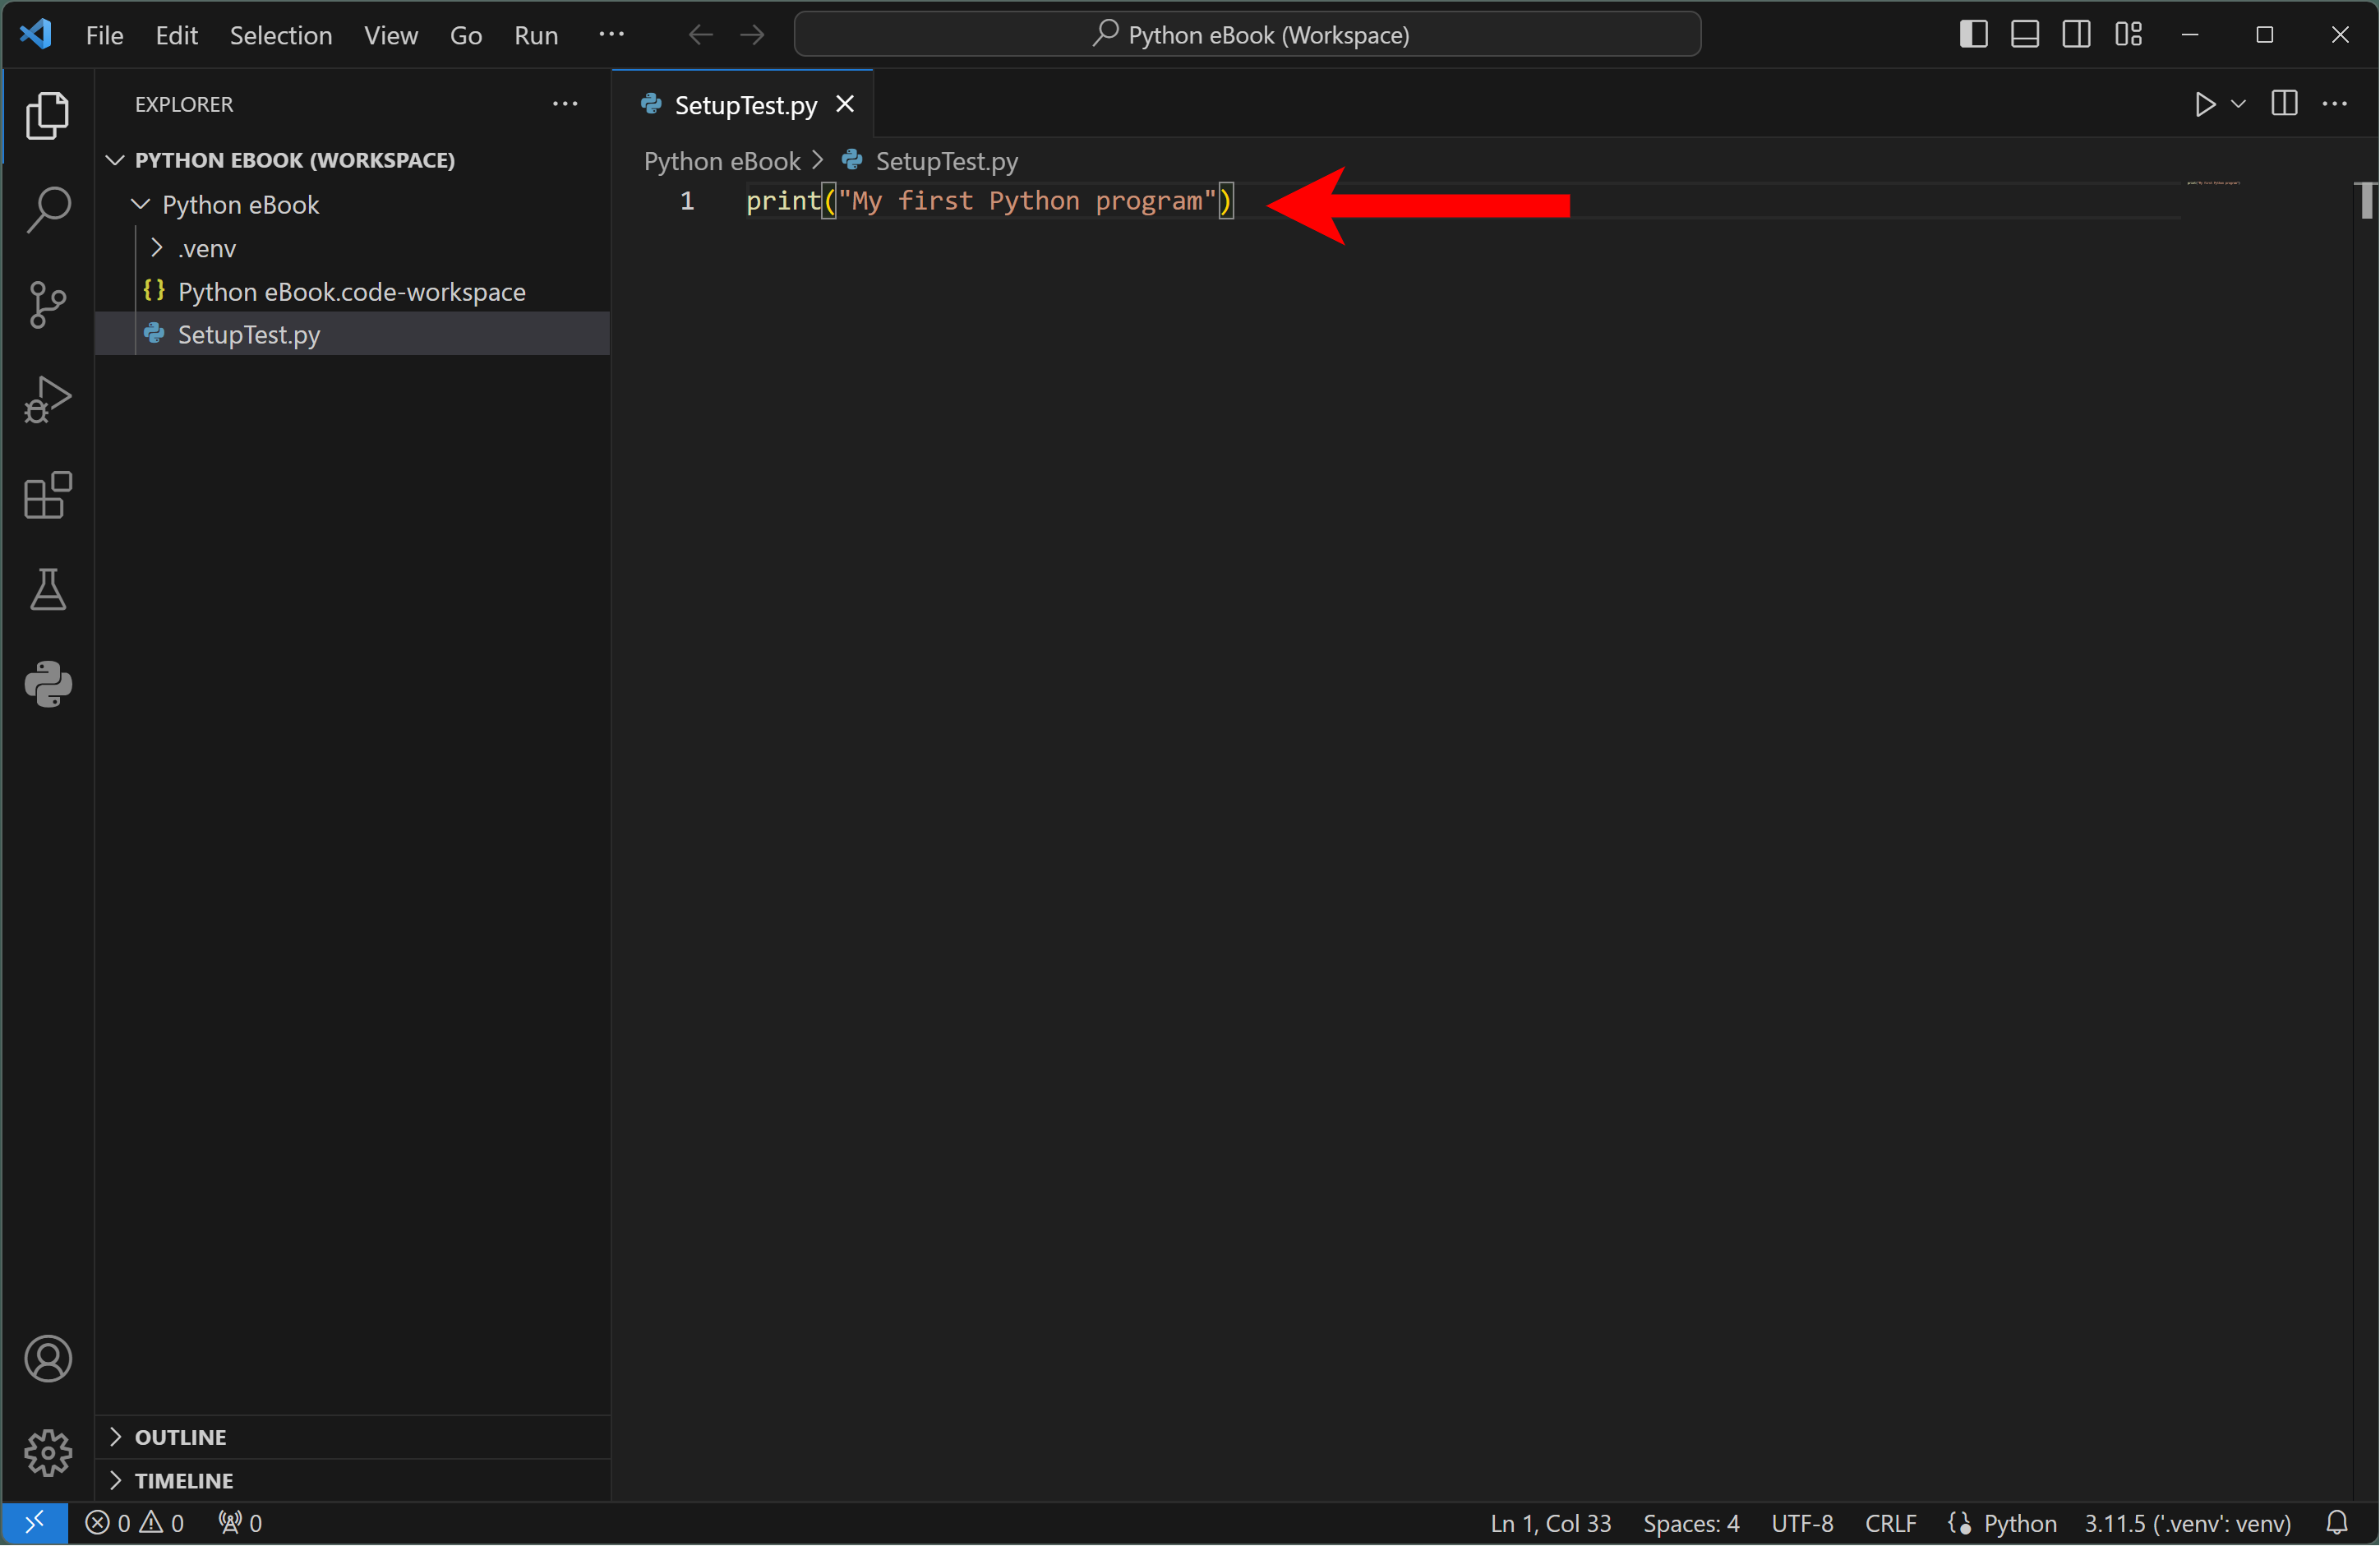Image resolution: width=2380 pixels, height=1546 pixels.
Task: Collapse the Python eBook folder
Action: tap(353, 204)
